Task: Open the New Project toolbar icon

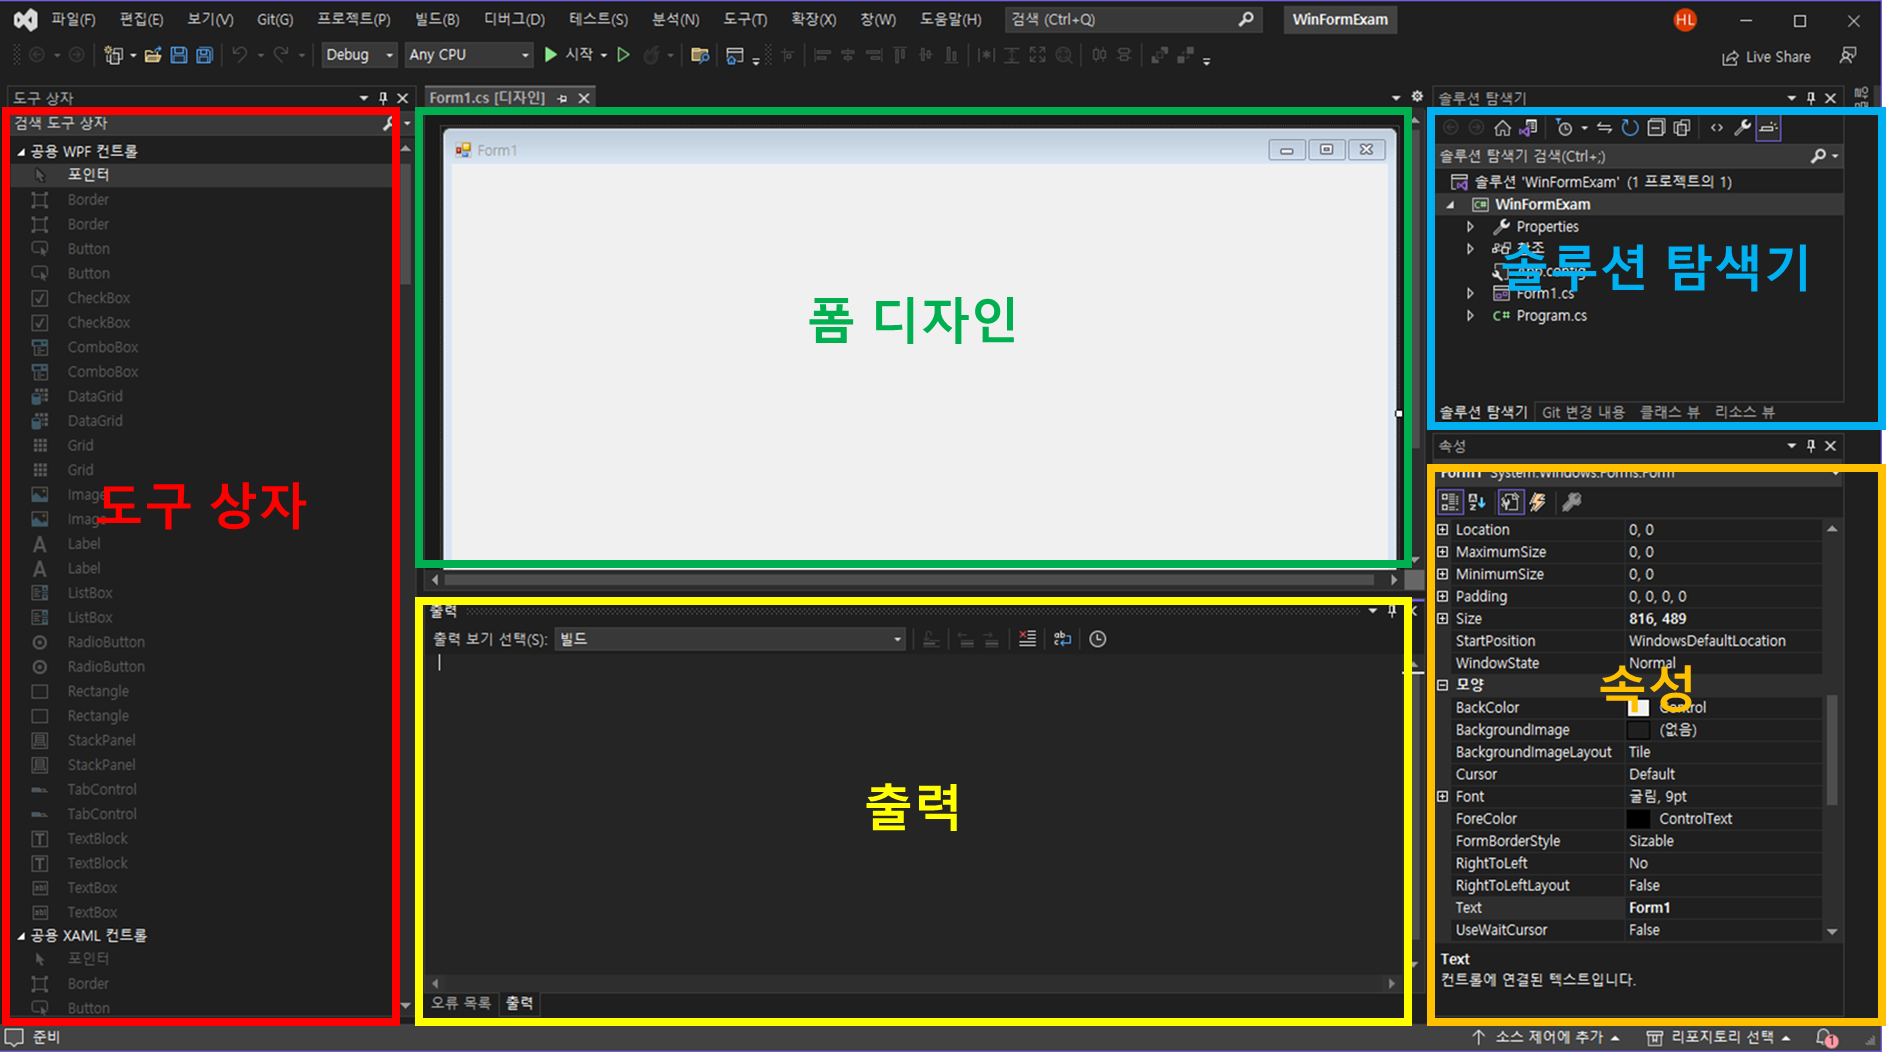Action: tap(114, 55)
